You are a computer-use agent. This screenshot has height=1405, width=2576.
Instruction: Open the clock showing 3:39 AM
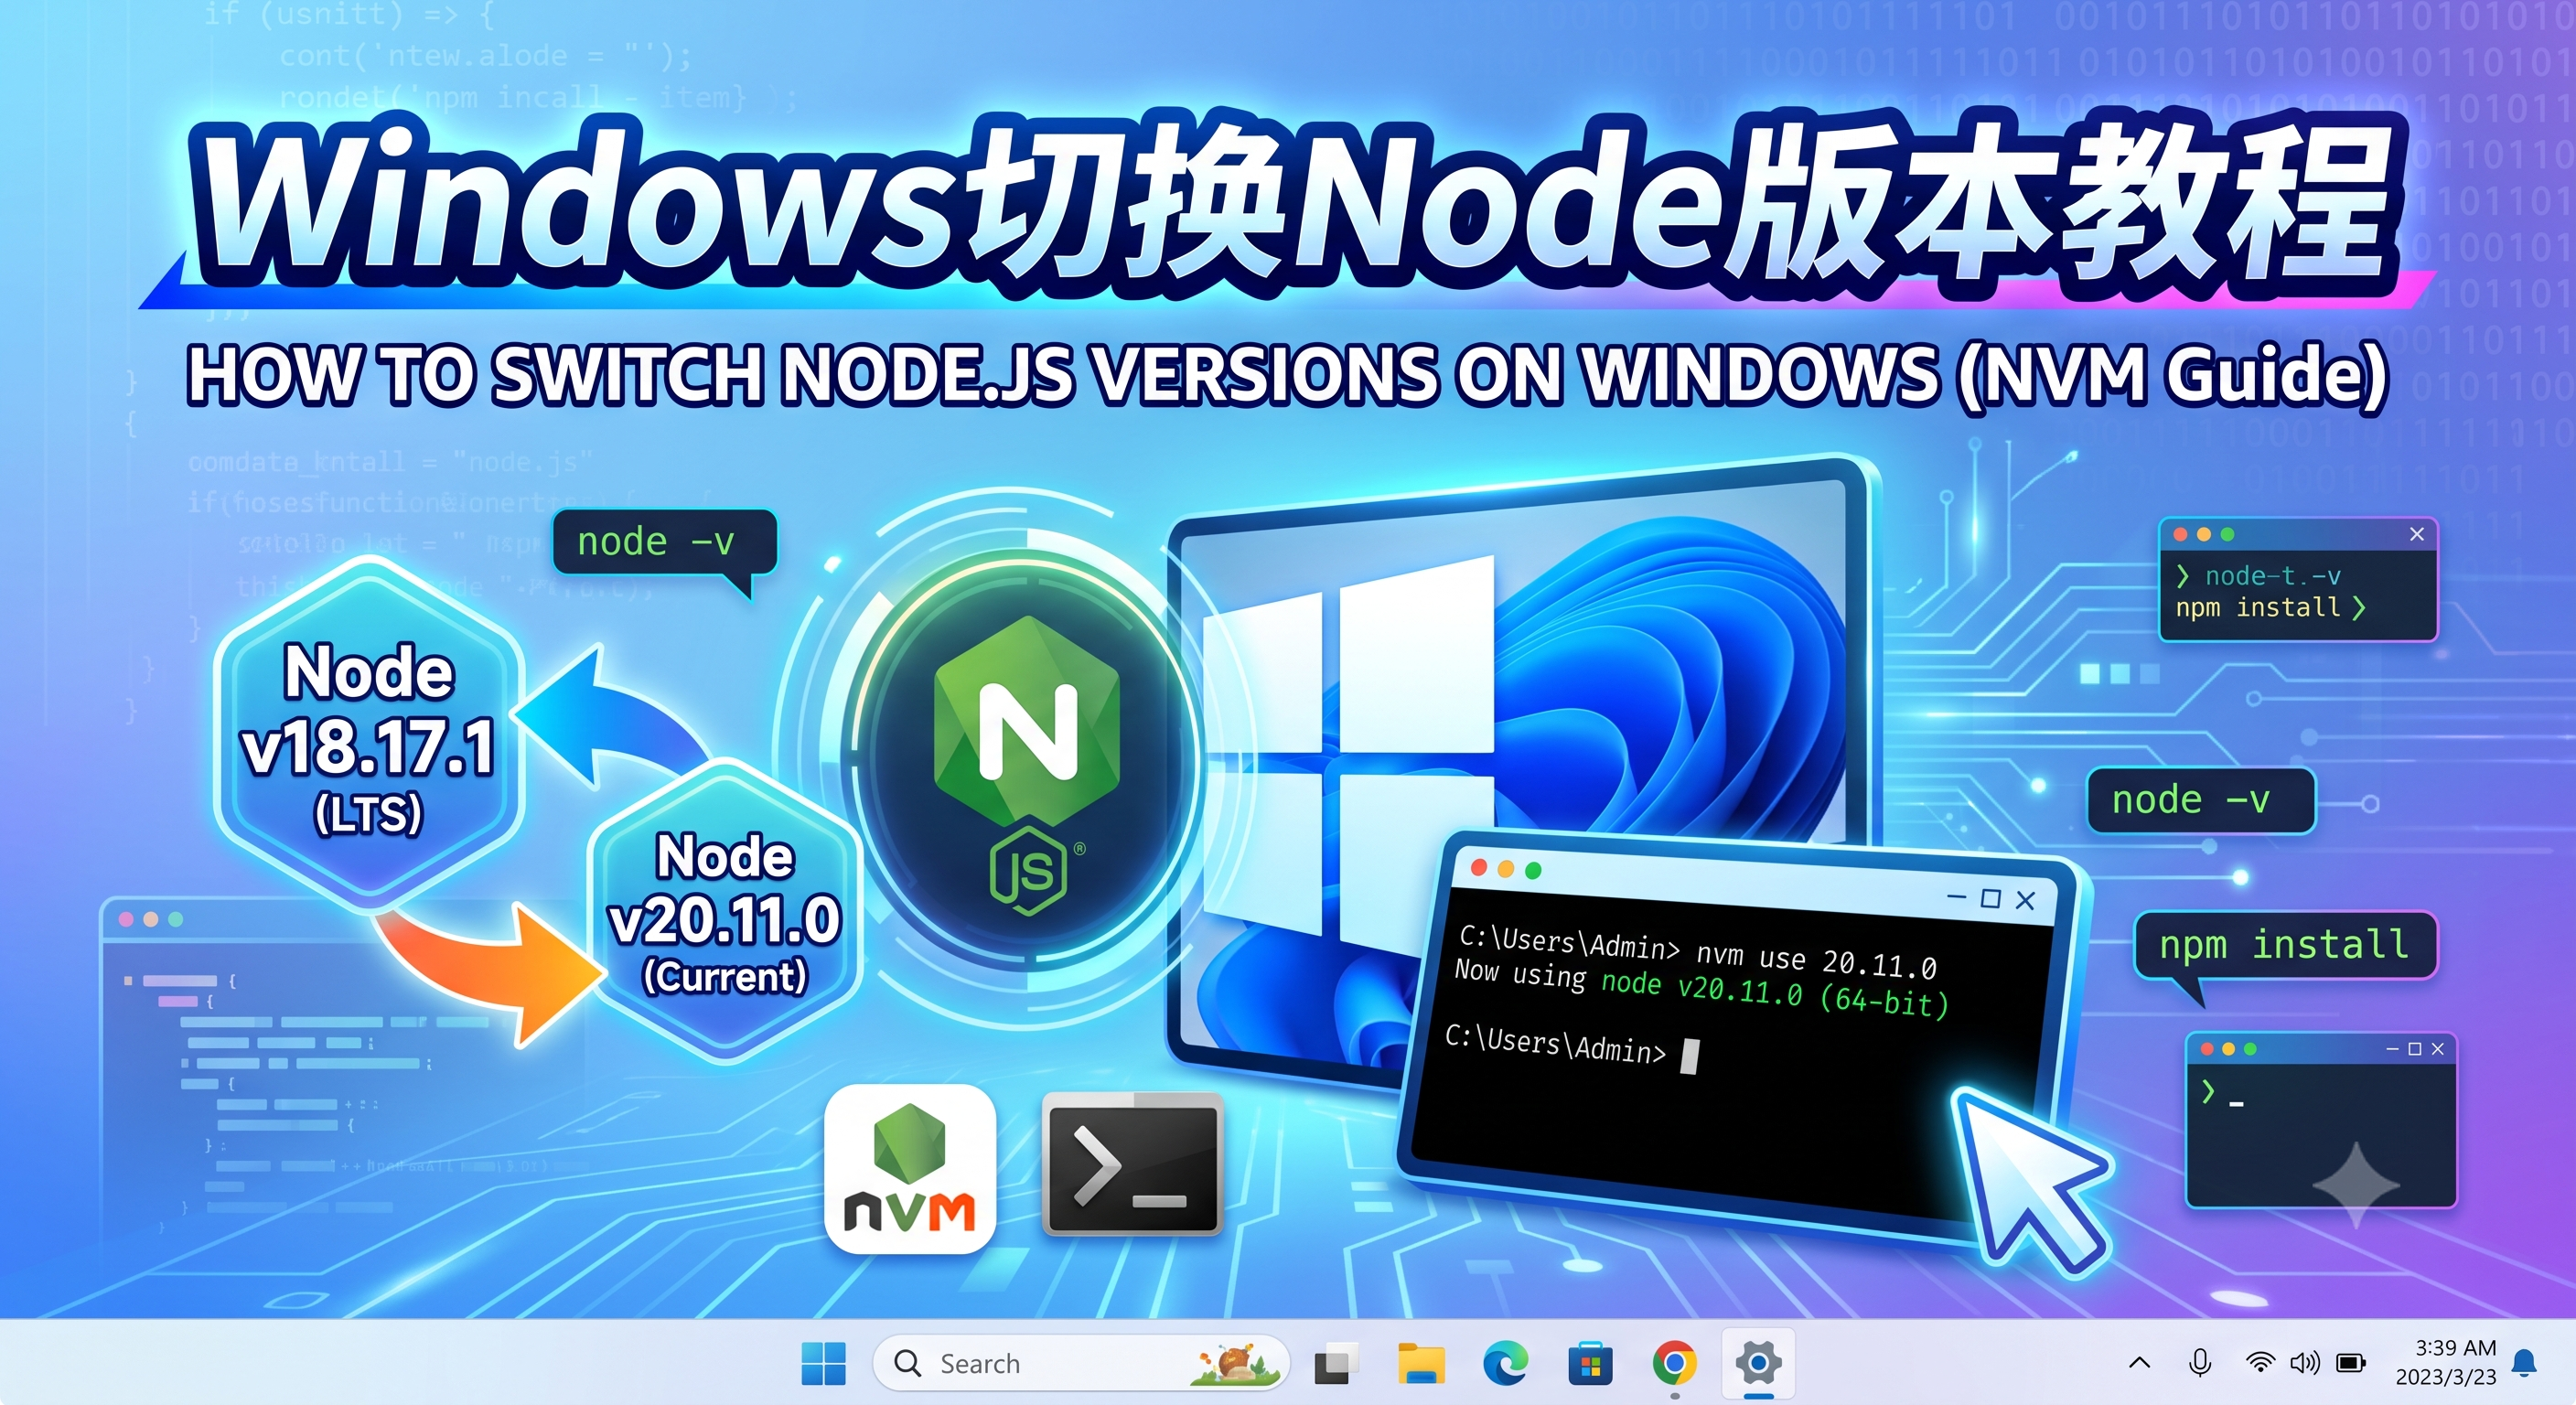point(2446,1362)
